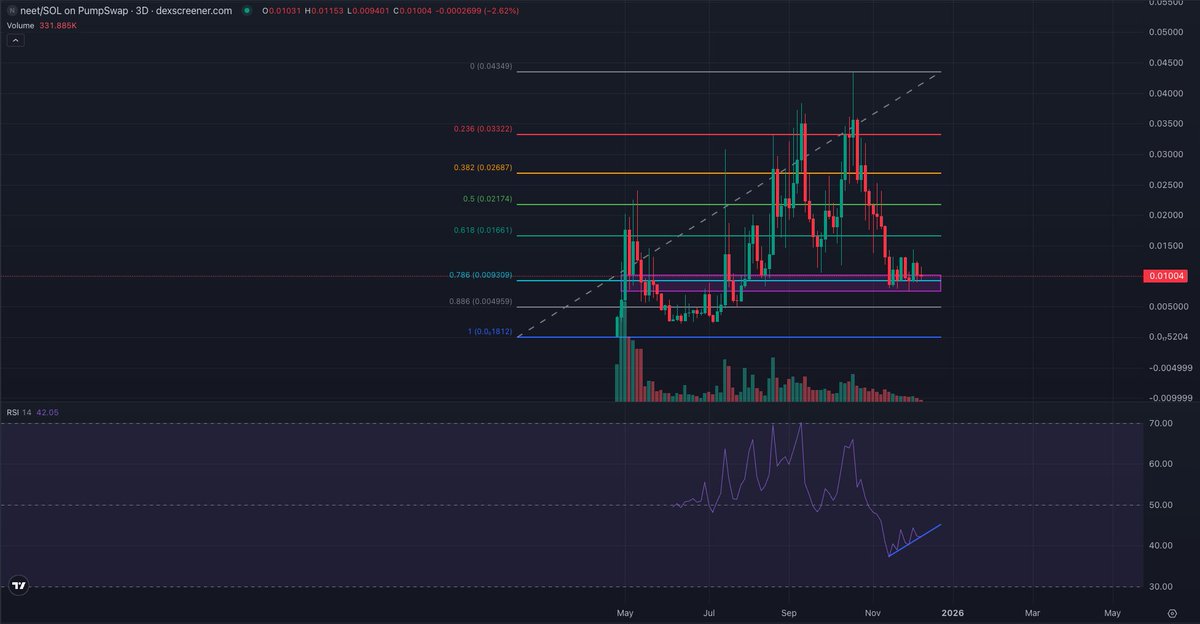This screenshot has width=1200, height=624.
Task: Collapse the Volume pane using the chevron
Action: [15, 40]
